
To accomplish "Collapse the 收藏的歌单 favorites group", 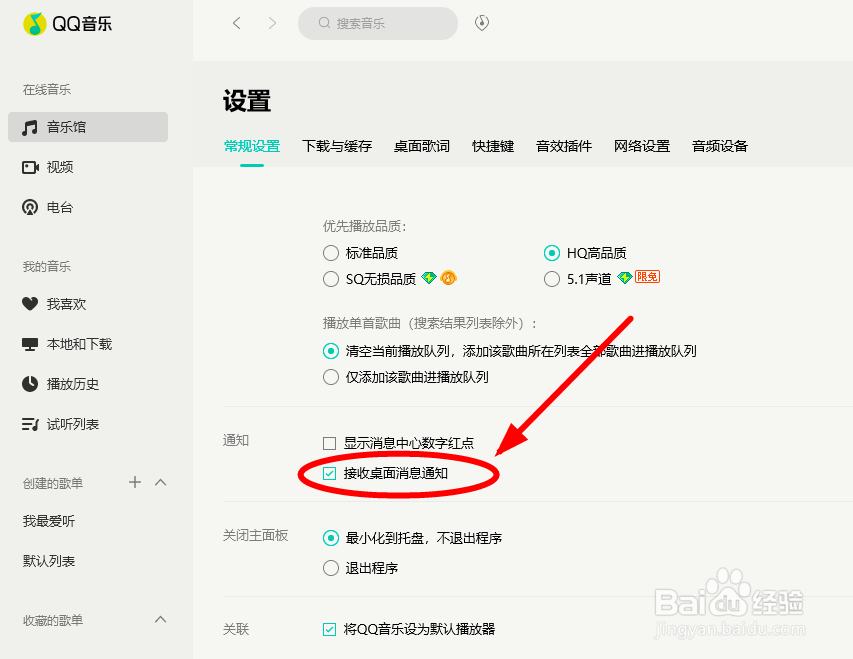I will (x=160, y=619).
